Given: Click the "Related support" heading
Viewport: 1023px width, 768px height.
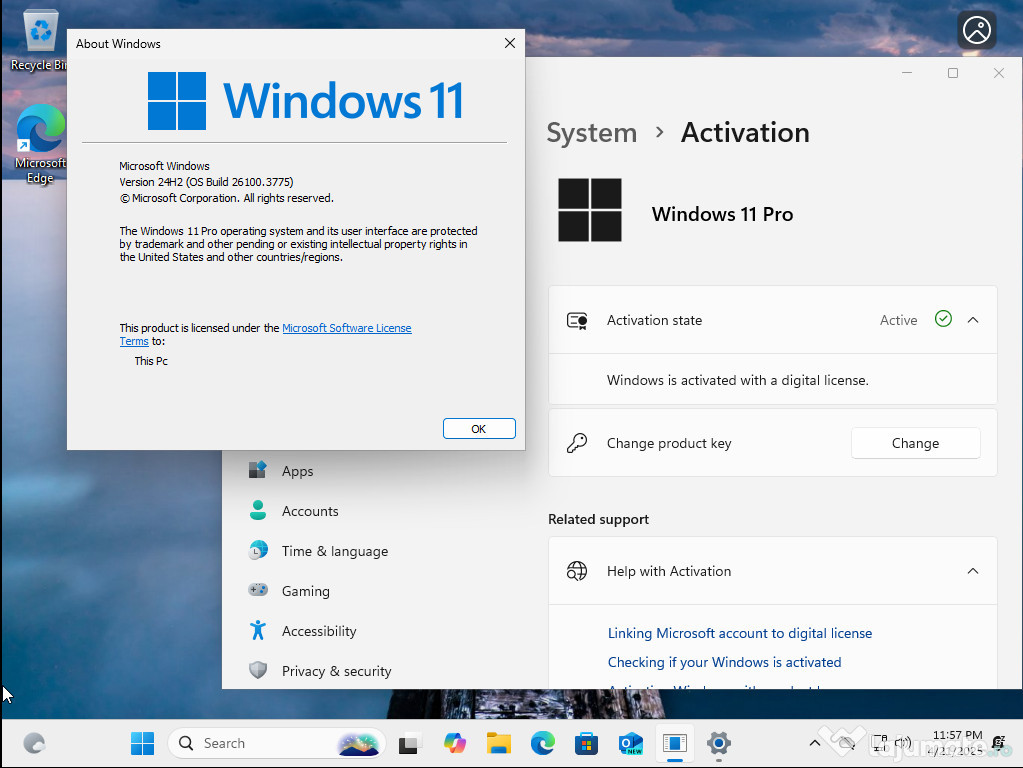Looking at the screenshot, I should pyautogui.click(x=598, y=519).
